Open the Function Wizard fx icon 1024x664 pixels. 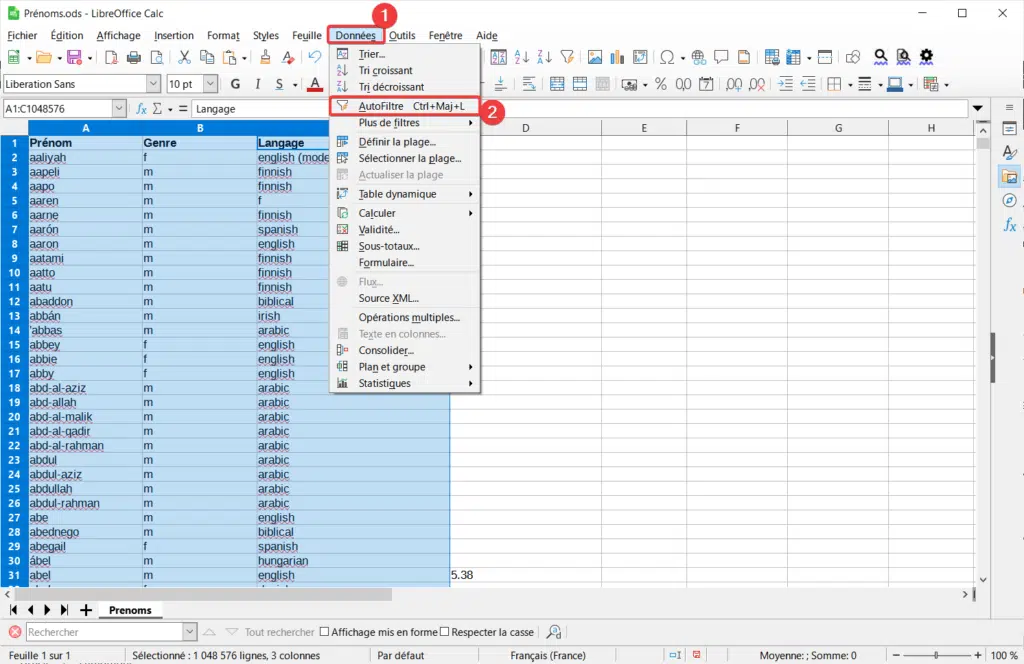pyautogui.click(x=141, y=108)
